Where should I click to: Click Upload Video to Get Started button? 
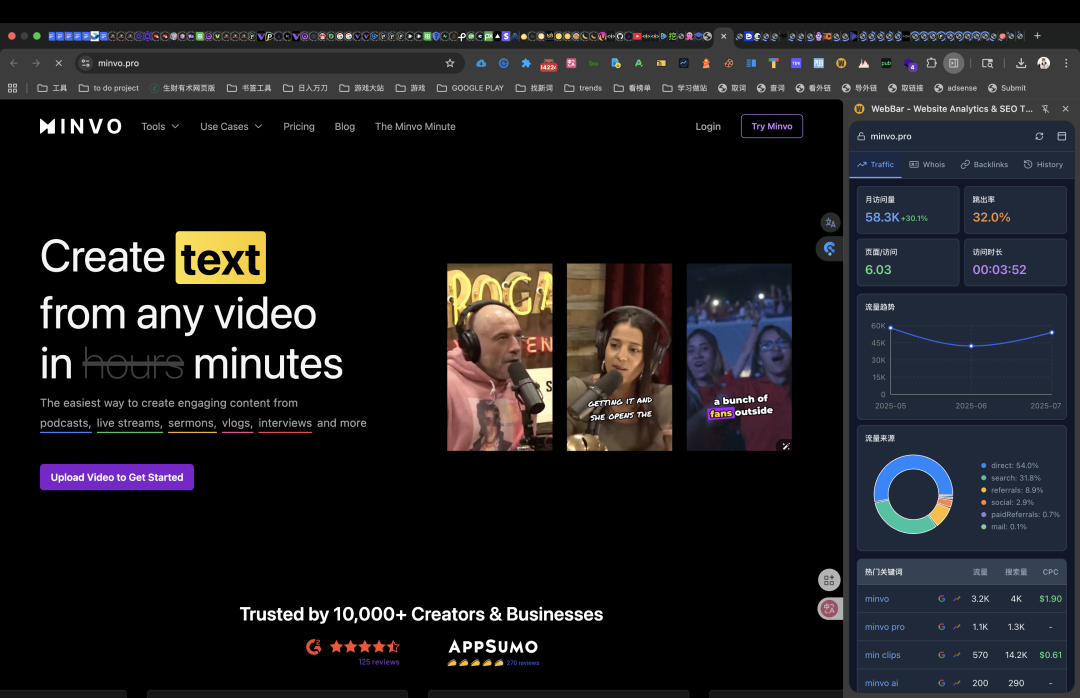(x=117, y=477)
